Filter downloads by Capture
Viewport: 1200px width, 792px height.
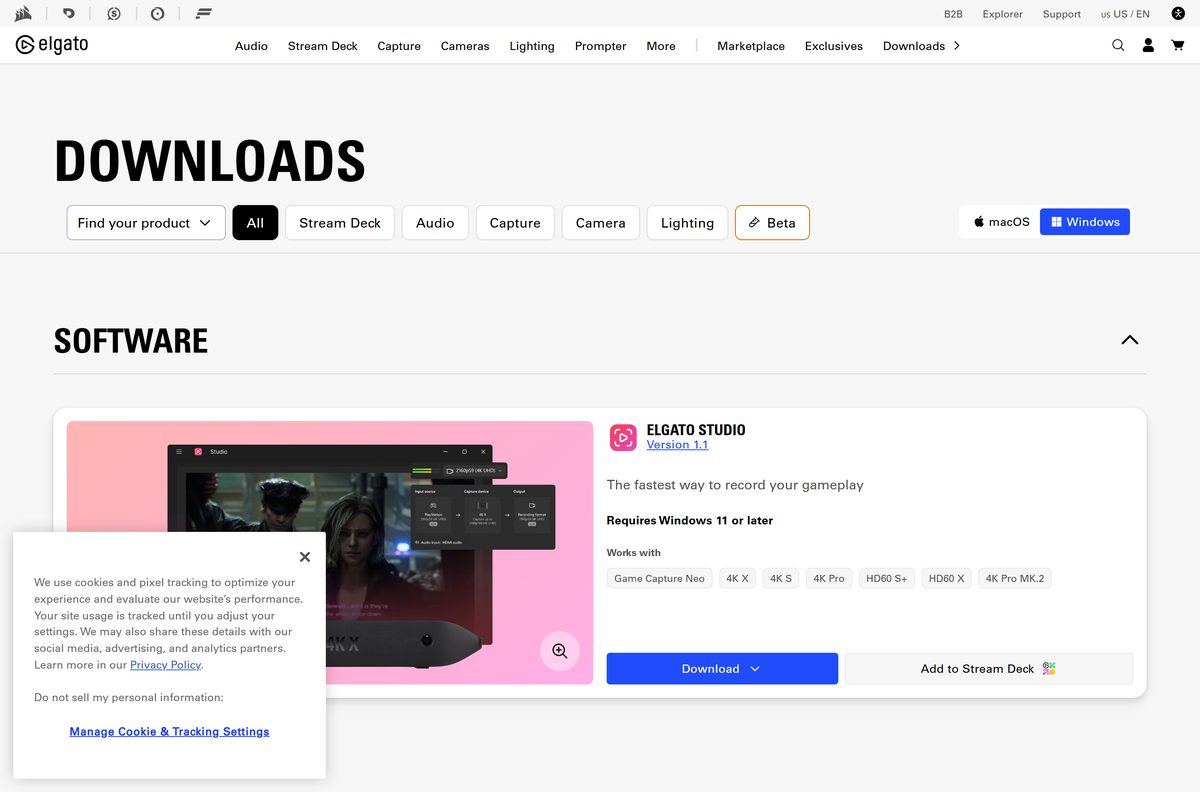coord(515,223)
